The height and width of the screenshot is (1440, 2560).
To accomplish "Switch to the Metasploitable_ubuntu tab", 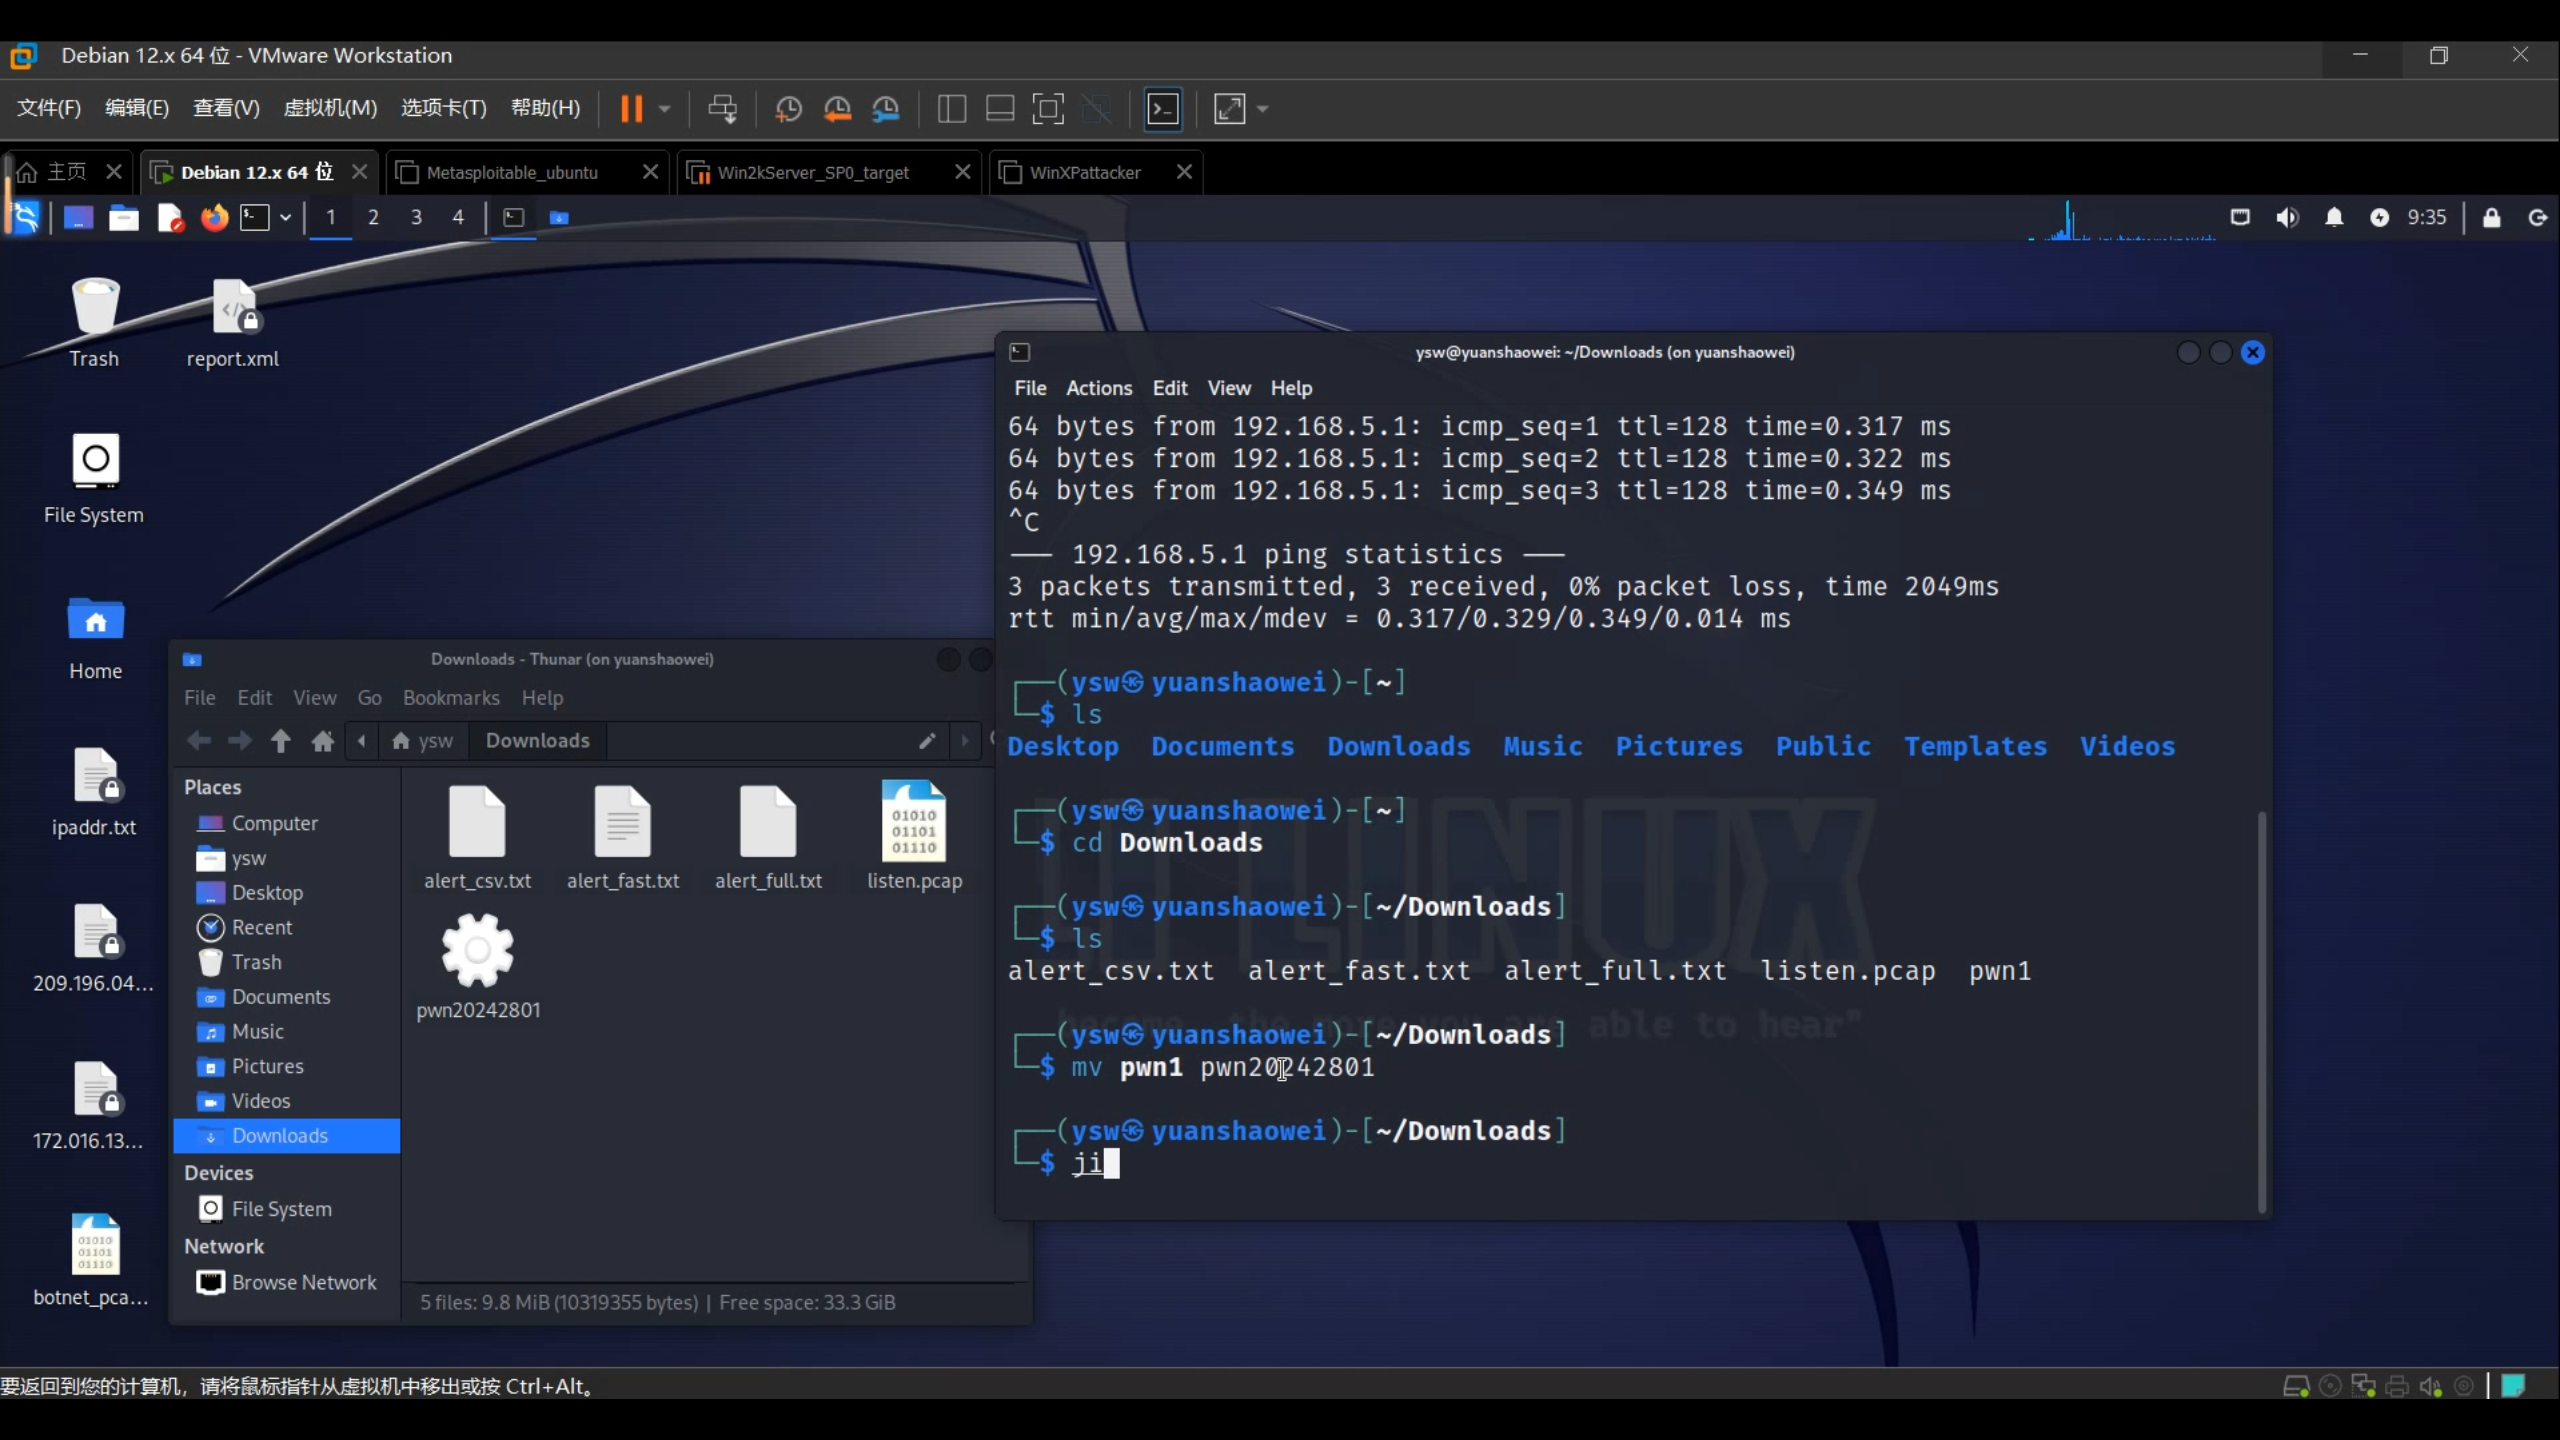I will [x=512, y=172].
